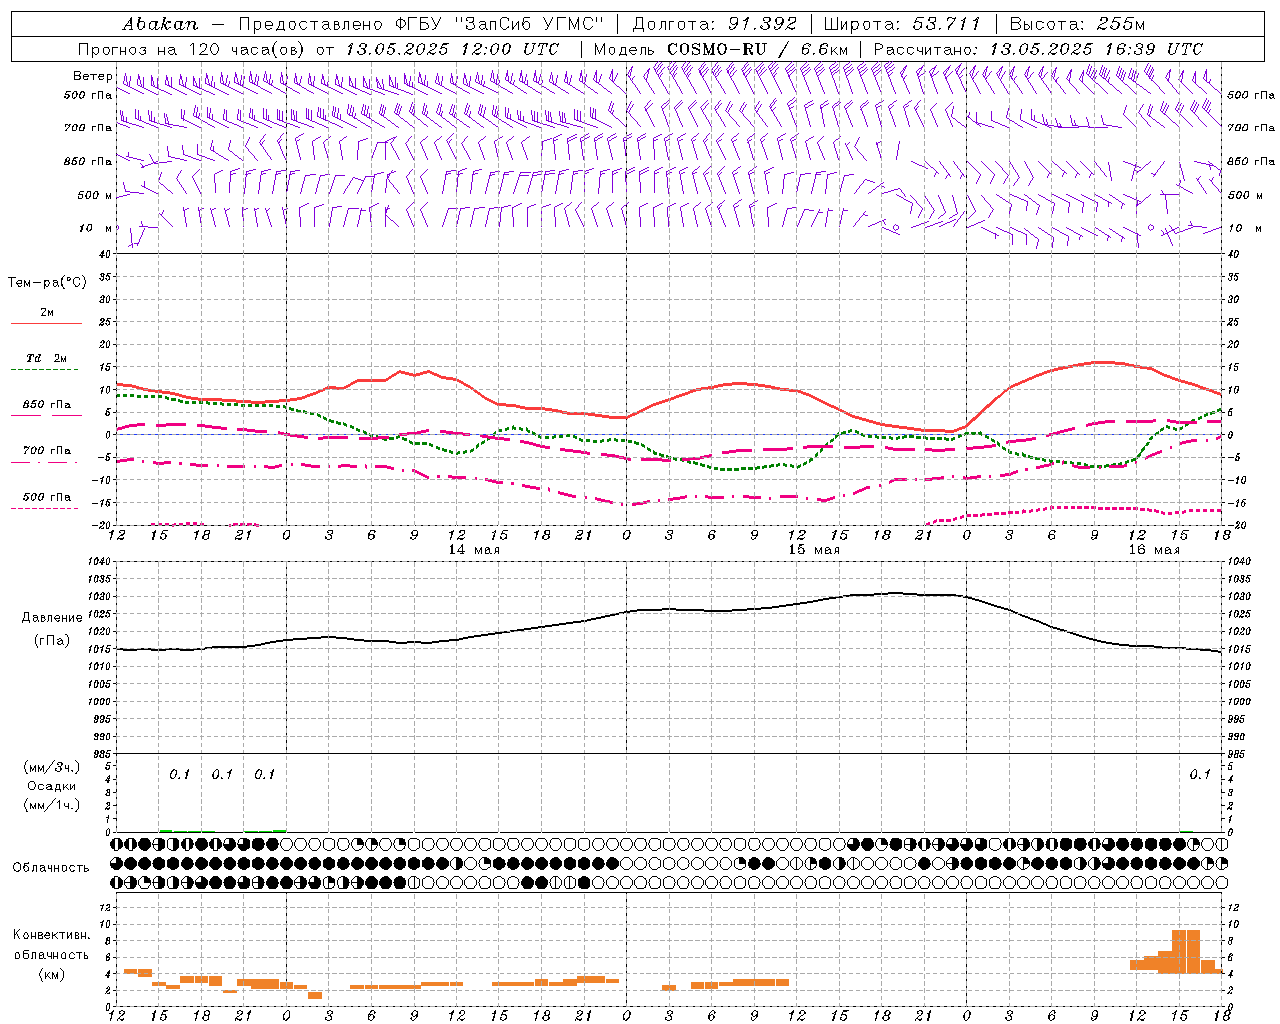Click the "10 м" wind level label on left axis
The image size is (1280, 1024).
[x=95, y=228]
